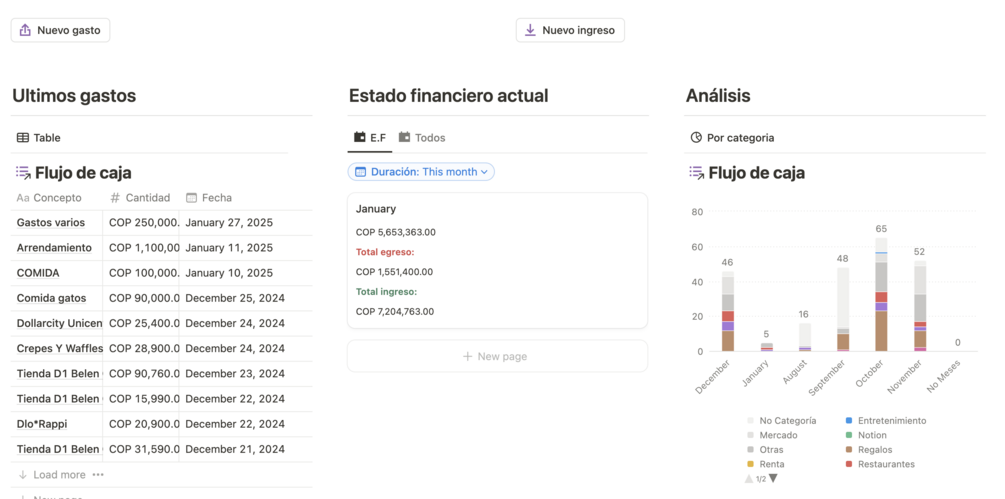Click the Por categoria chart icon

696,138
